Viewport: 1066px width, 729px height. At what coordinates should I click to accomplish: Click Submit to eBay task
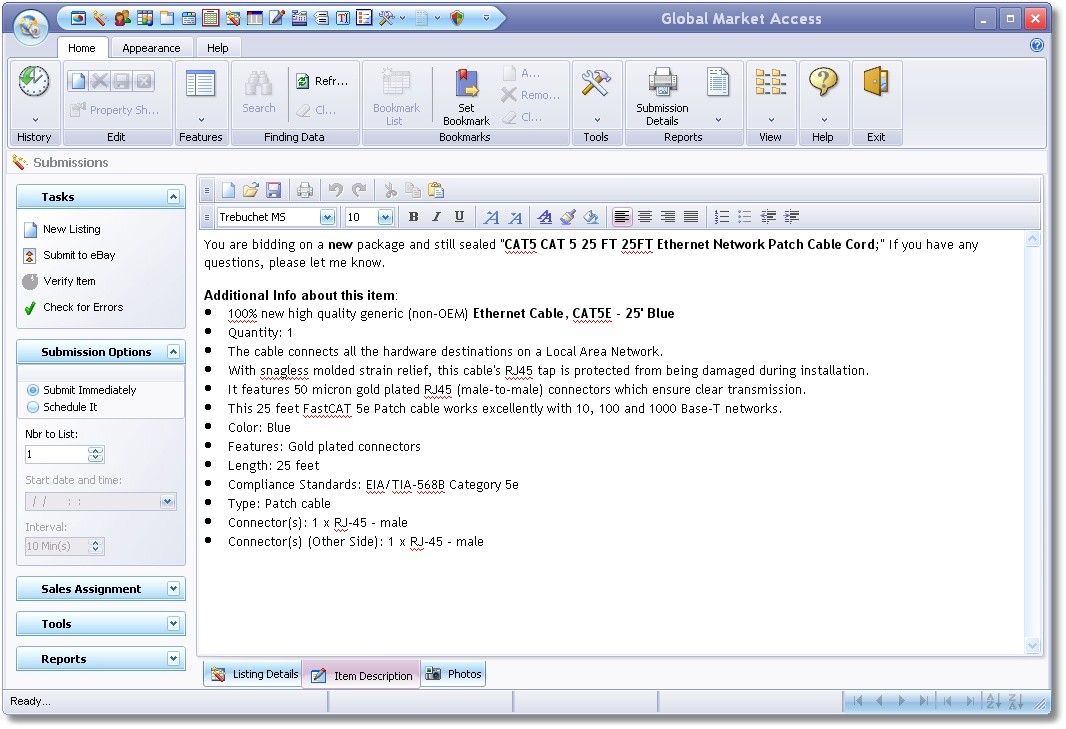[x=79, y=255]
